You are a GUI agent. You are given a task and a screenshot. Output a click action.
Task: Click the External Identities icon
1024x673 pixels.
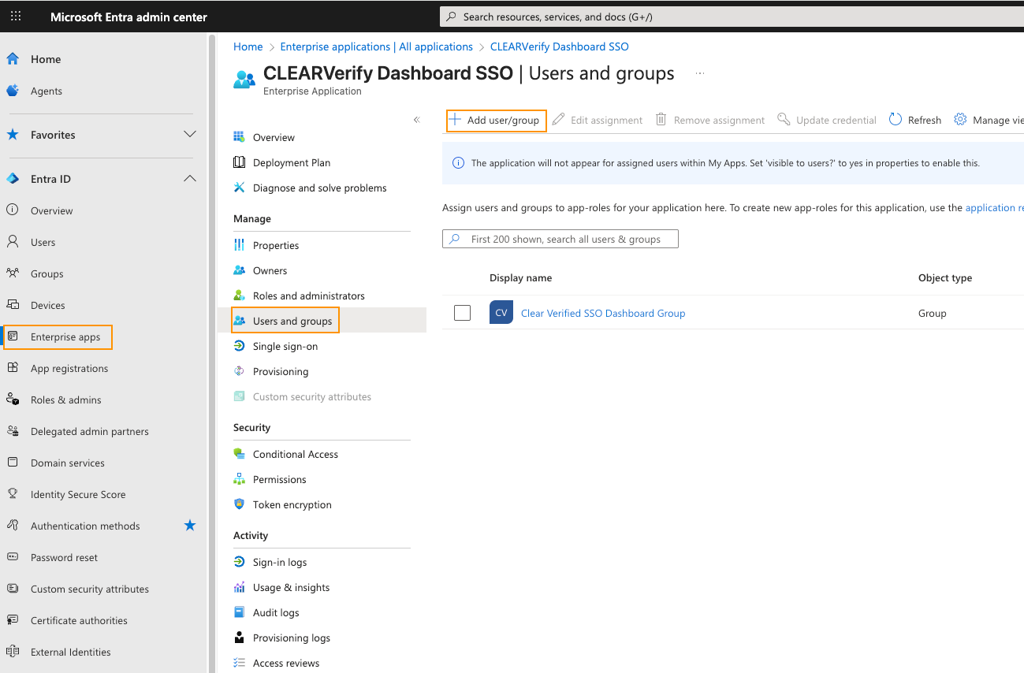click(x=12, y=651)
